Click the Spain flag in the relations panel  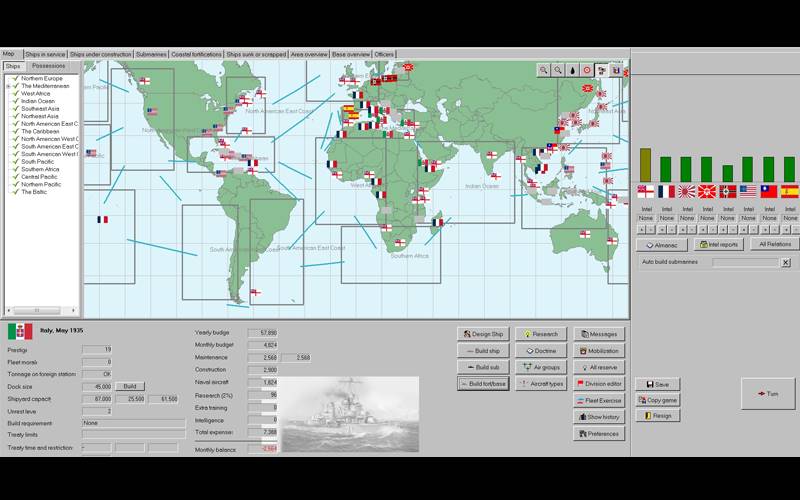789,190
